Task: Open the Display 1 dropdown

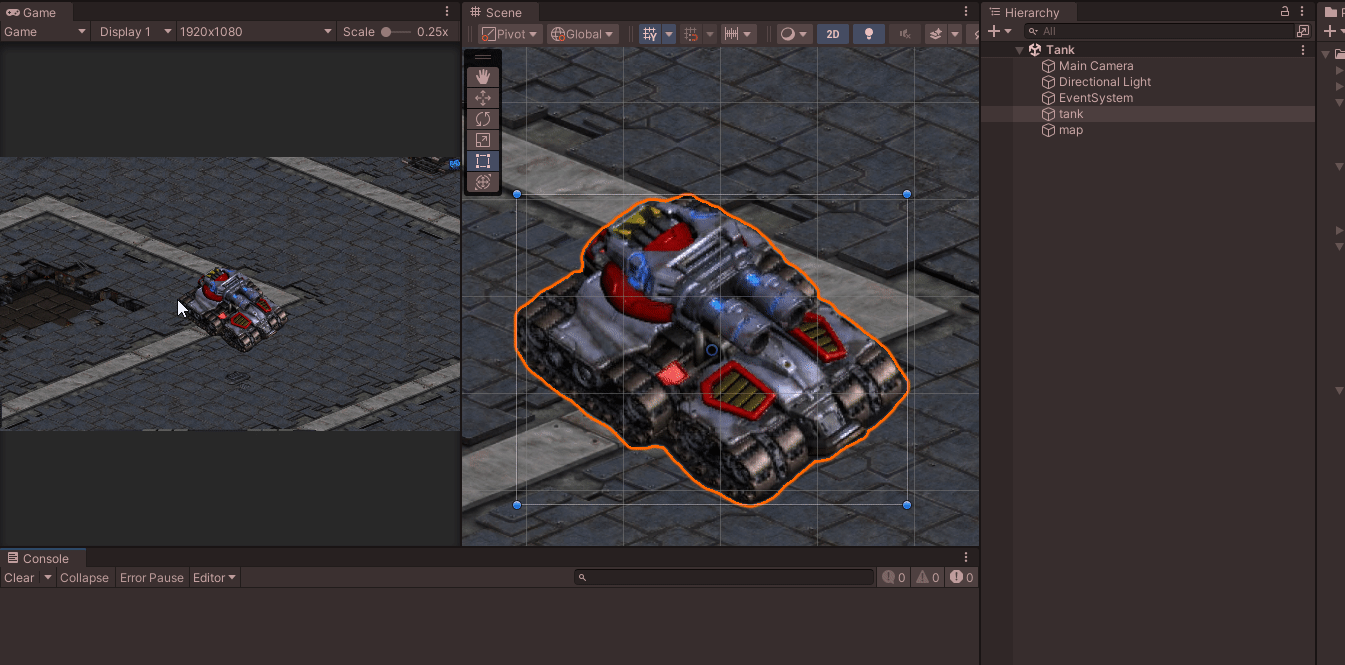Action: (135, 32)
